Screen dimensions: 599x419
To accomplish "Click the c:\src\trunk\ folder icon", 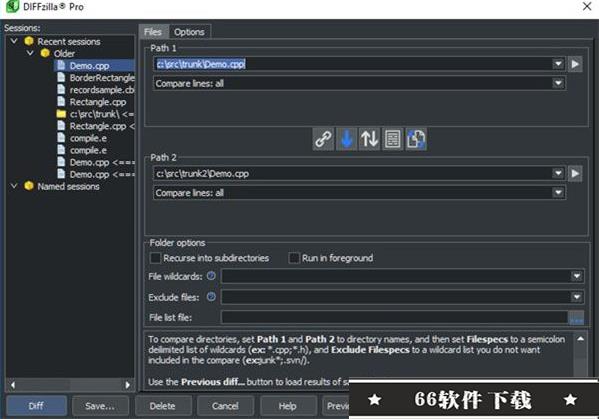I will tap(61, 114).
